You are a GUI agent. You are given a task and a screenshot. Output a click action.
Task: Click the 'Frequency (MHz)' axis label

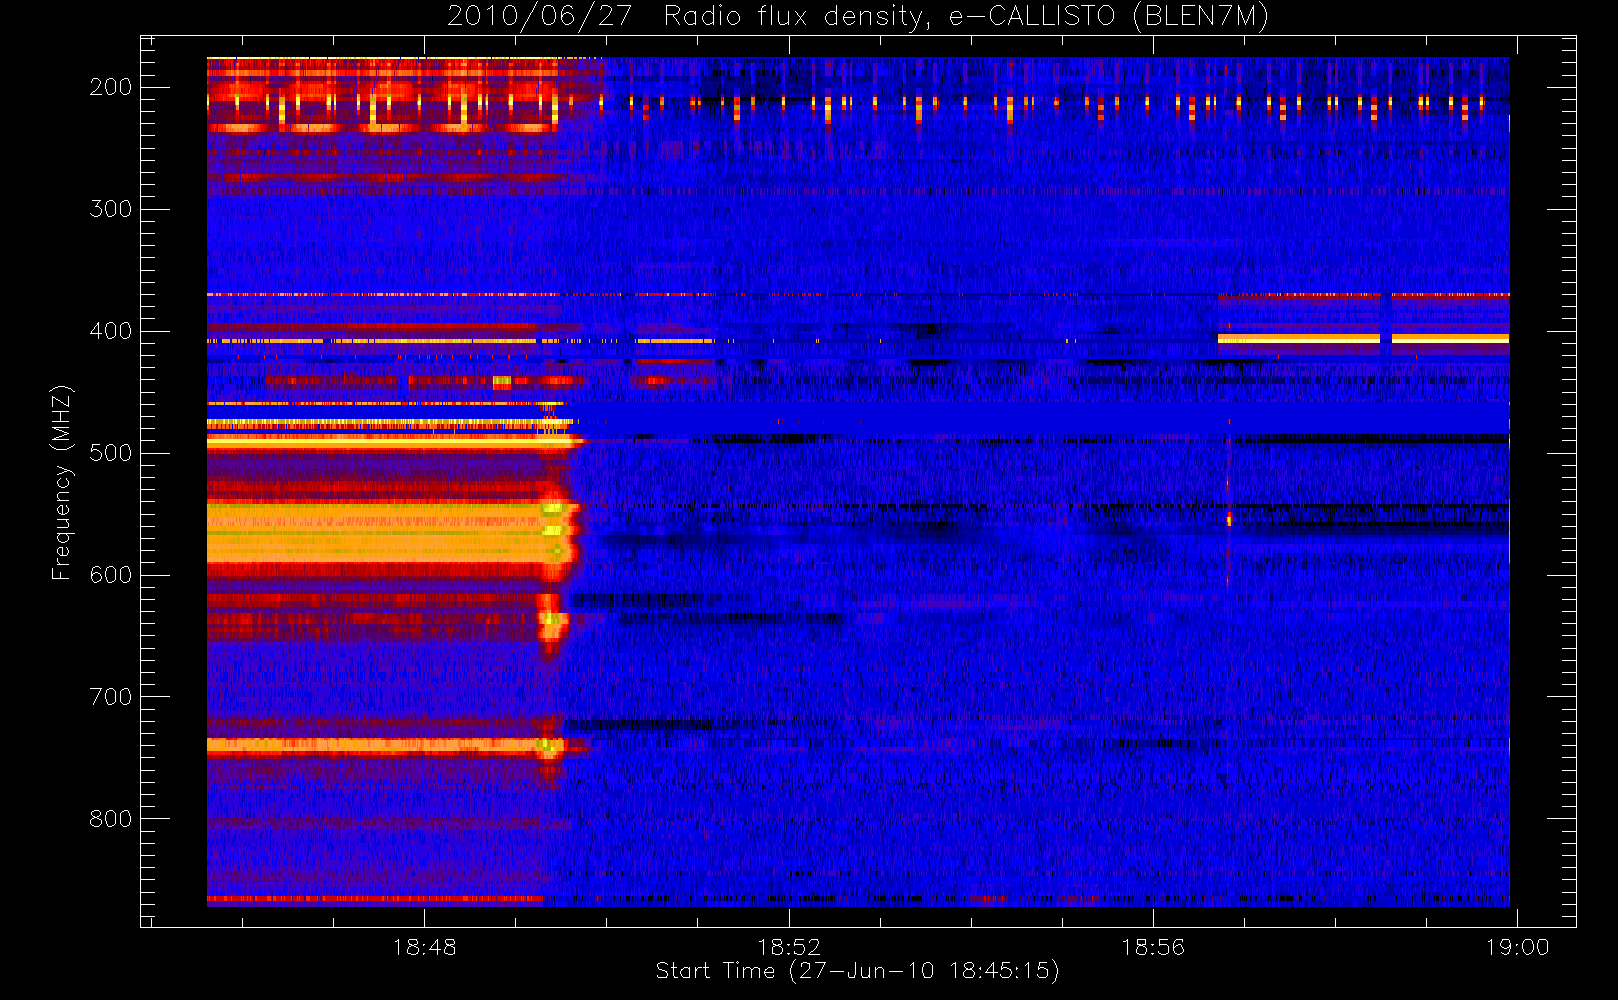[x=62, y=482]
